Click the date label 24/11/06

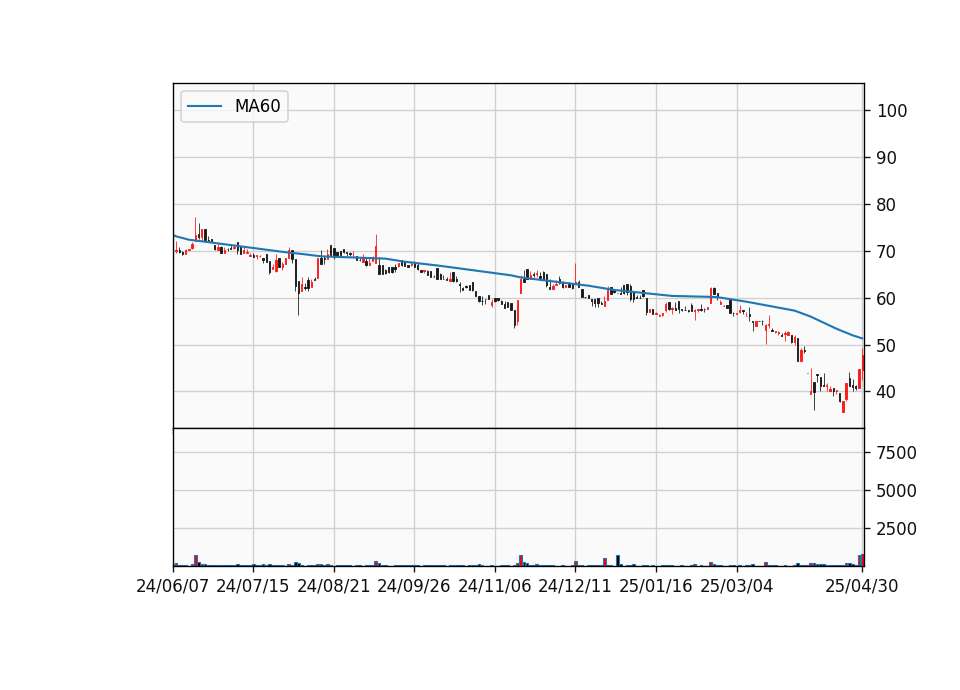point(495,586)
